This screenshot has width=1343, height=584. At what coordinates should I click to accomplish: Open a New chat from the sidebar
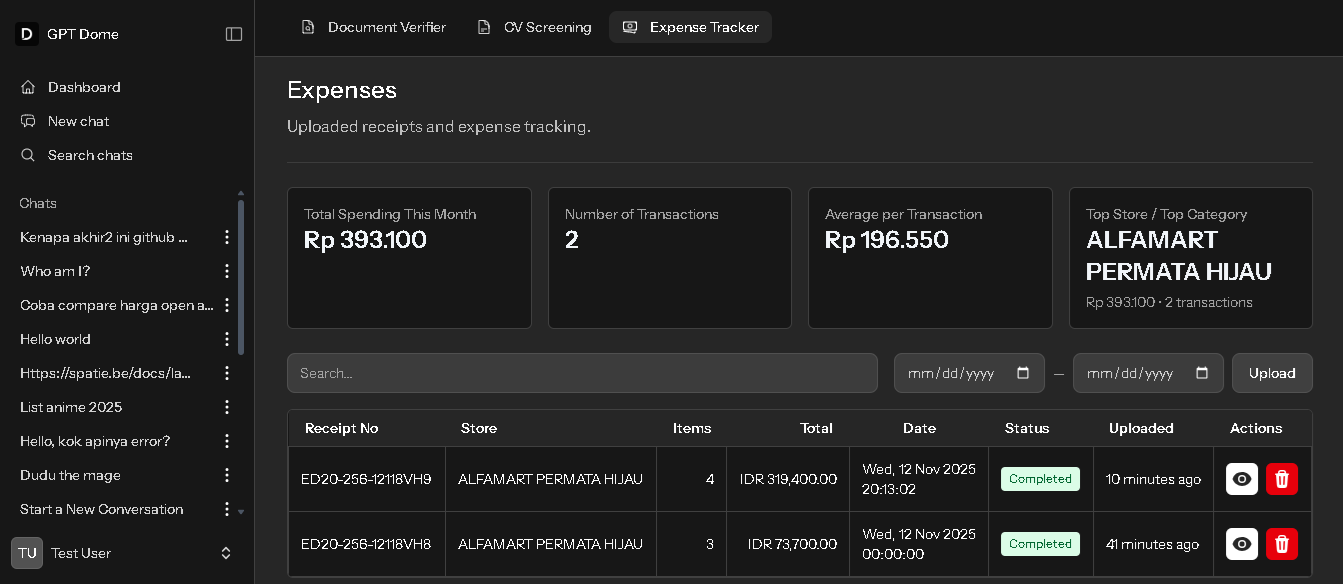(78, 121)
